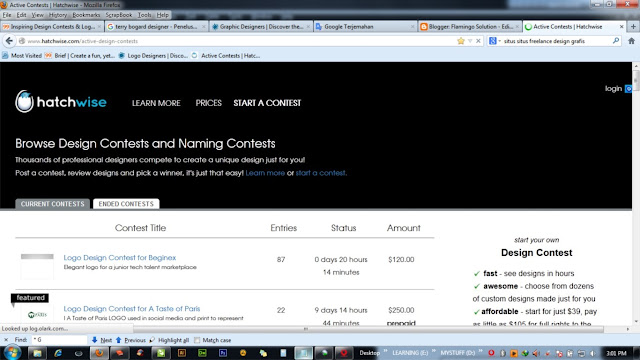Switch to the Blogger: Flamingo Solution tab
This screenshot has height=360, width=640.
469,27
